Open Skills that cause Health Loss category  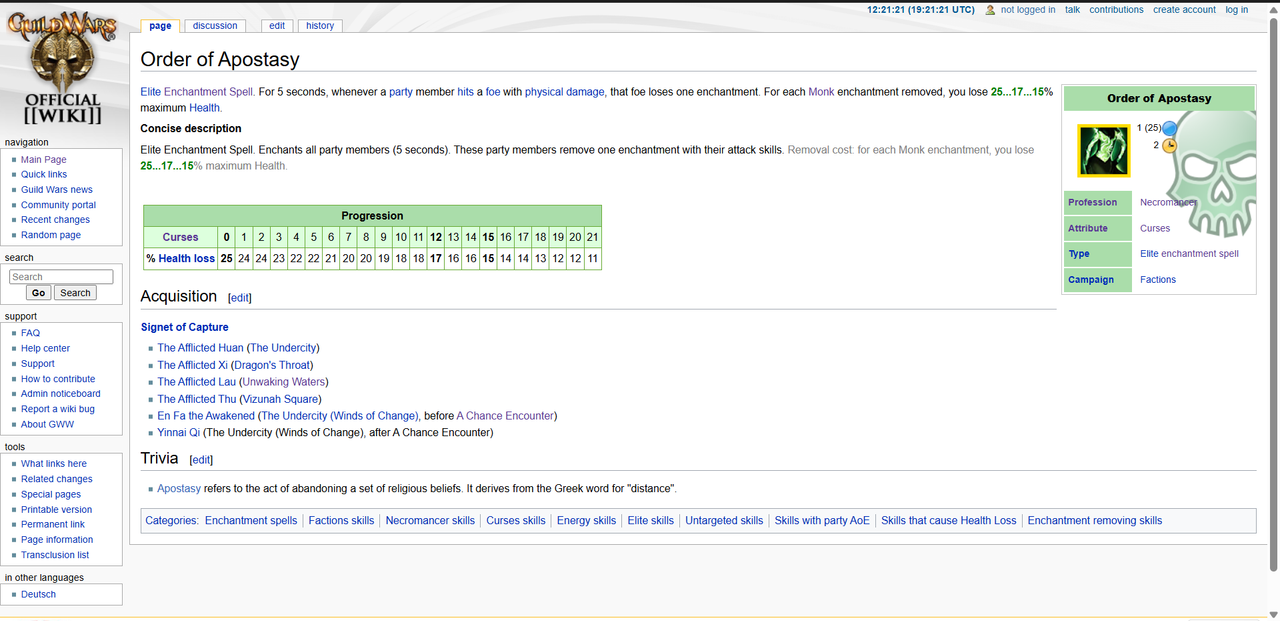click(x=948, y=521)
